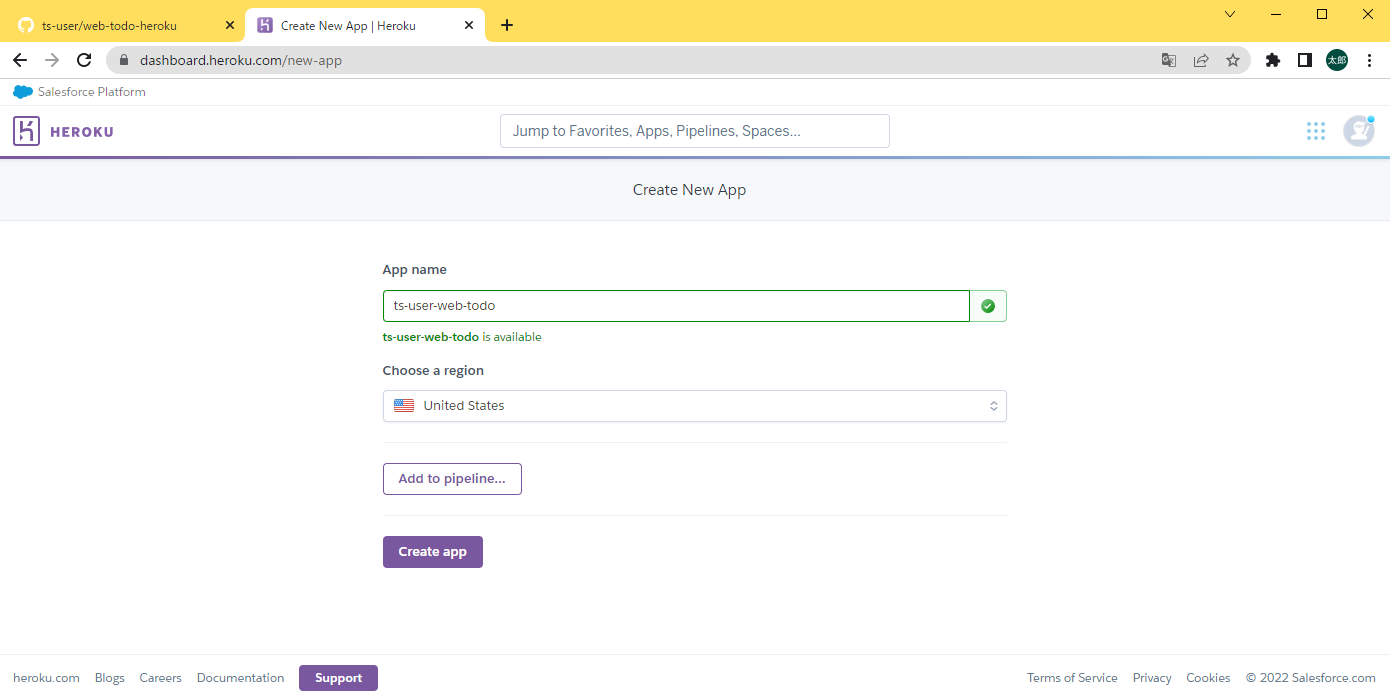1390x700 pixels.
Task: Close the Create New App Heroku tab
Action: point(469,25)
